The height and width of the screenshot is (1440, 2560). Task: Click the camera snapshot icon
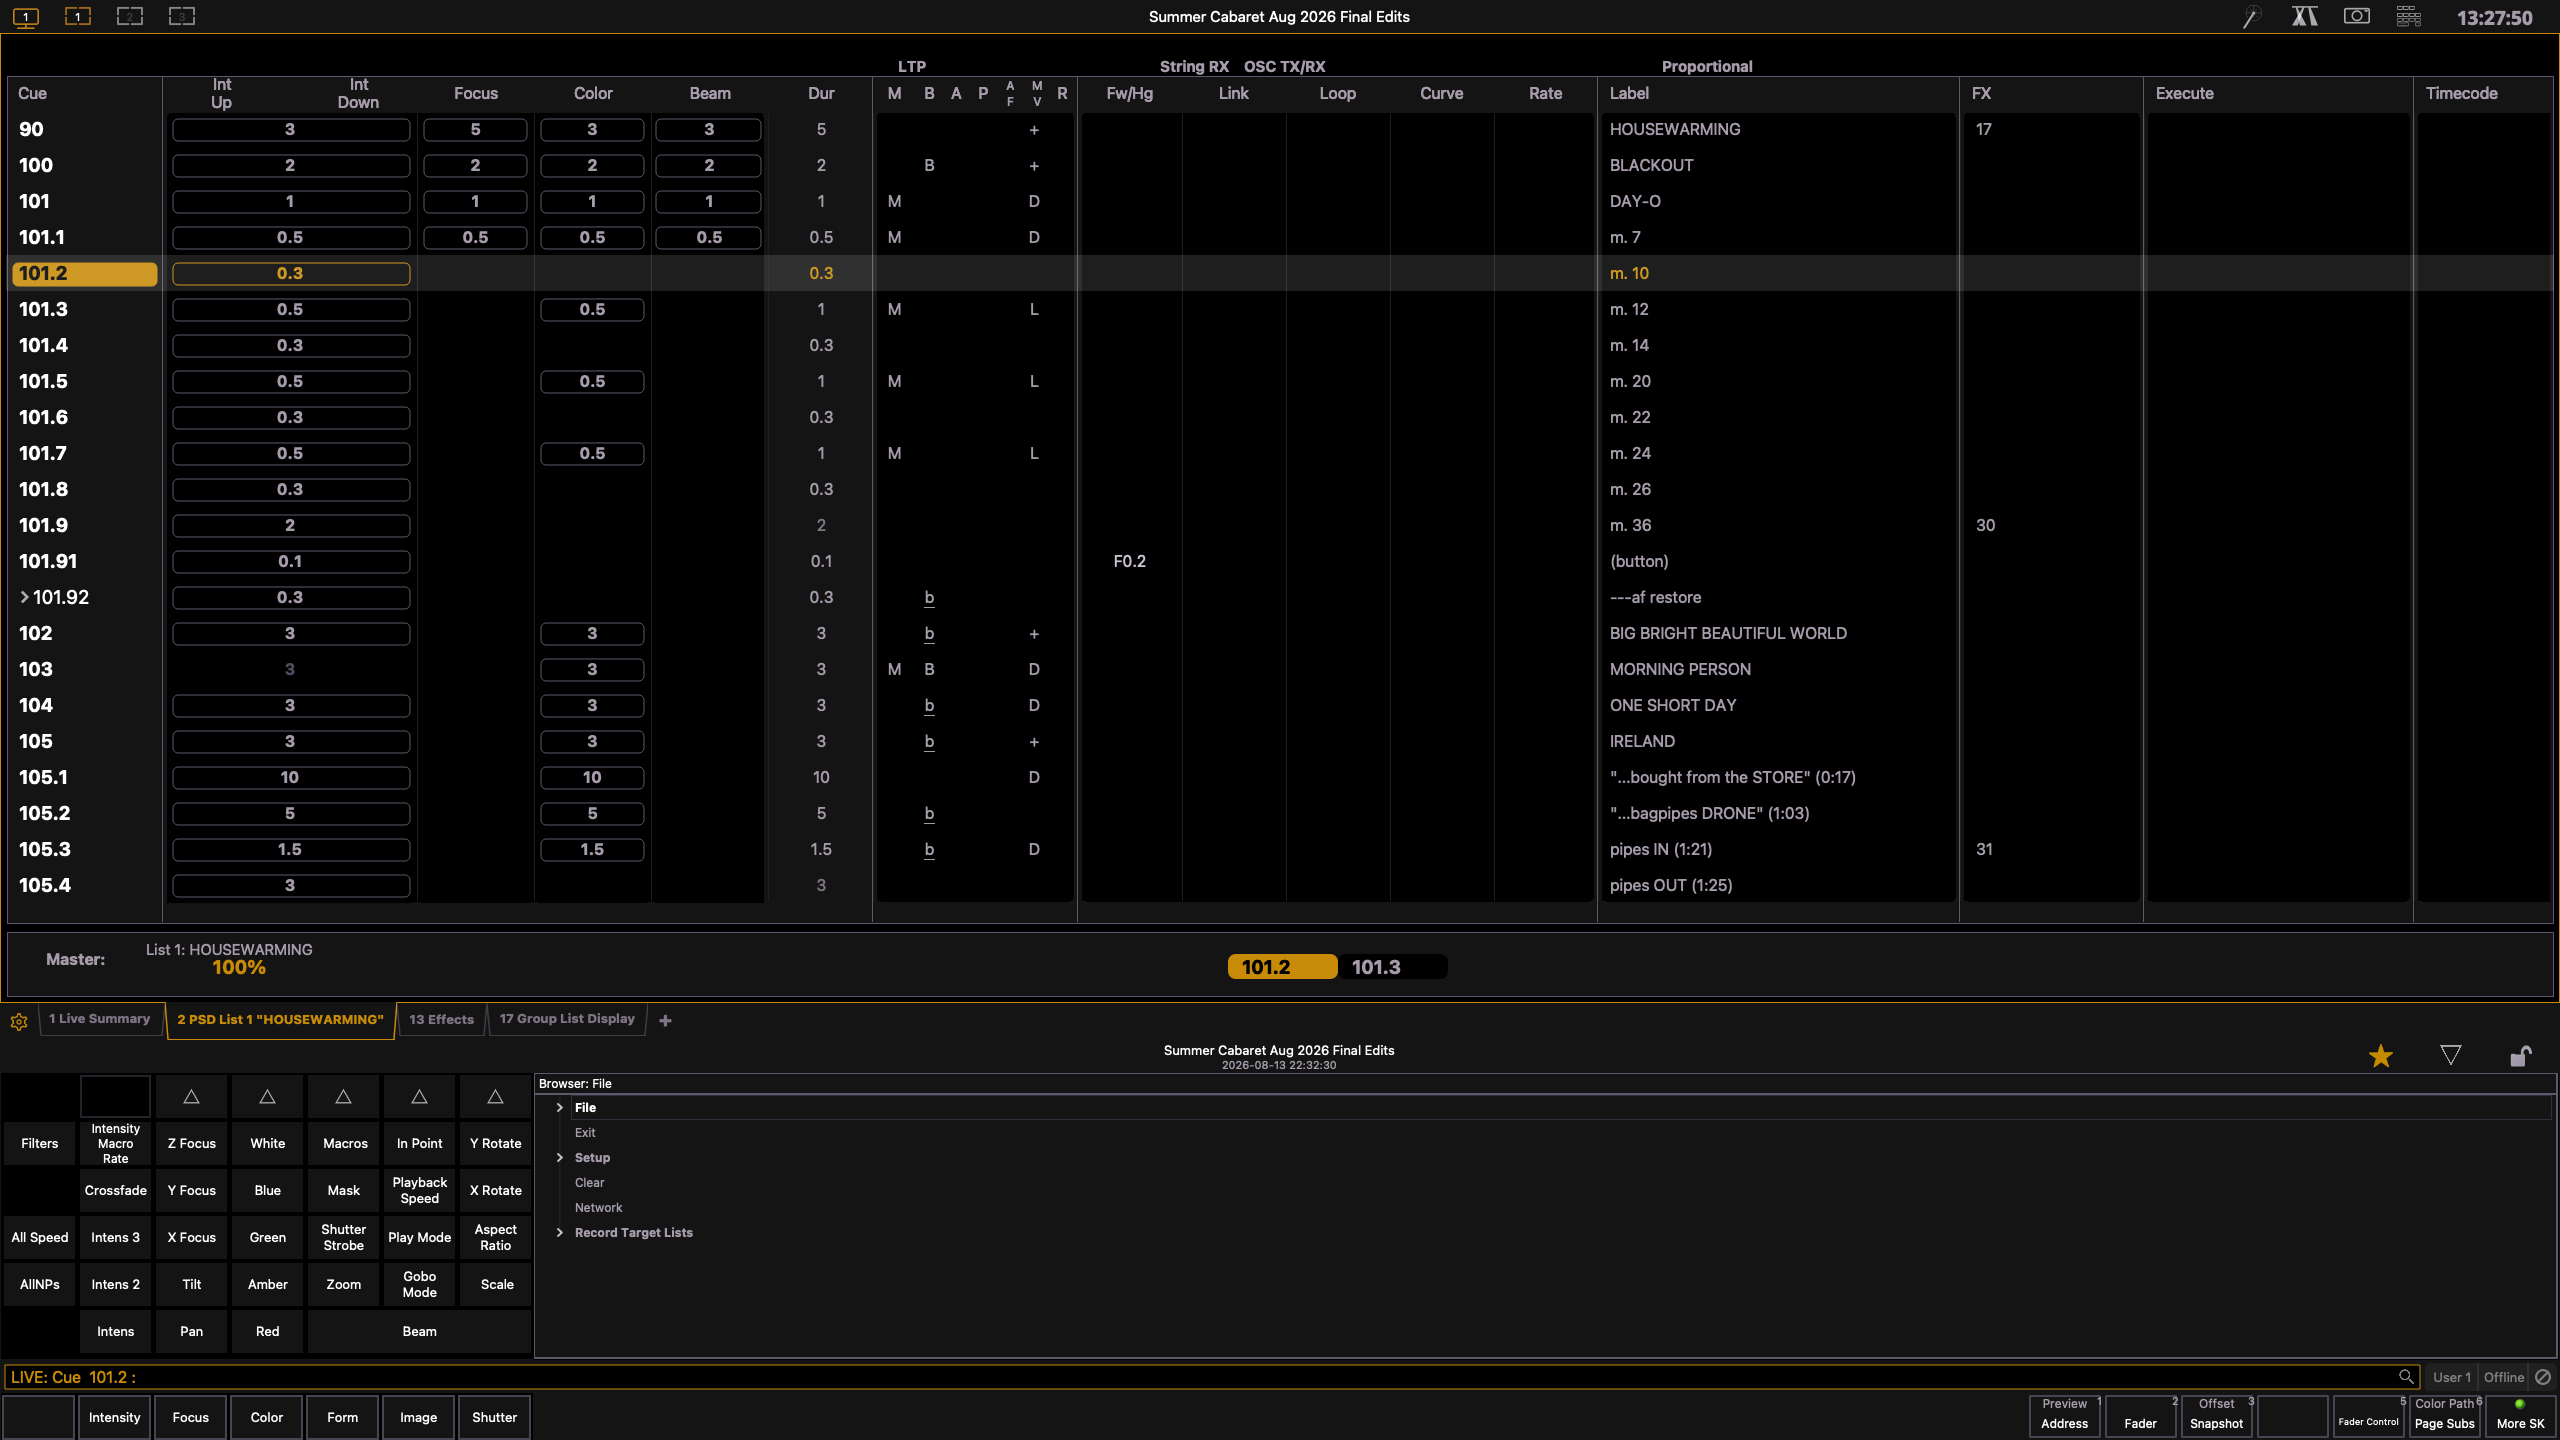coord(2357,17)
